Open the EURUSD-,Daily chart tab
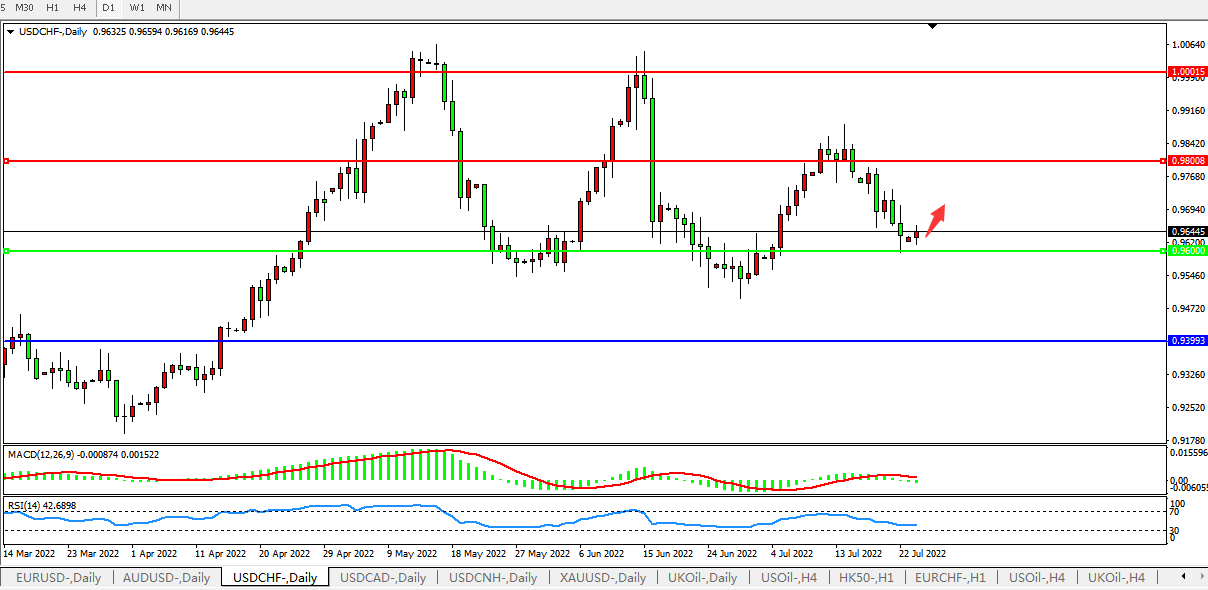The image size is (1208, 590). pos(58,577)
